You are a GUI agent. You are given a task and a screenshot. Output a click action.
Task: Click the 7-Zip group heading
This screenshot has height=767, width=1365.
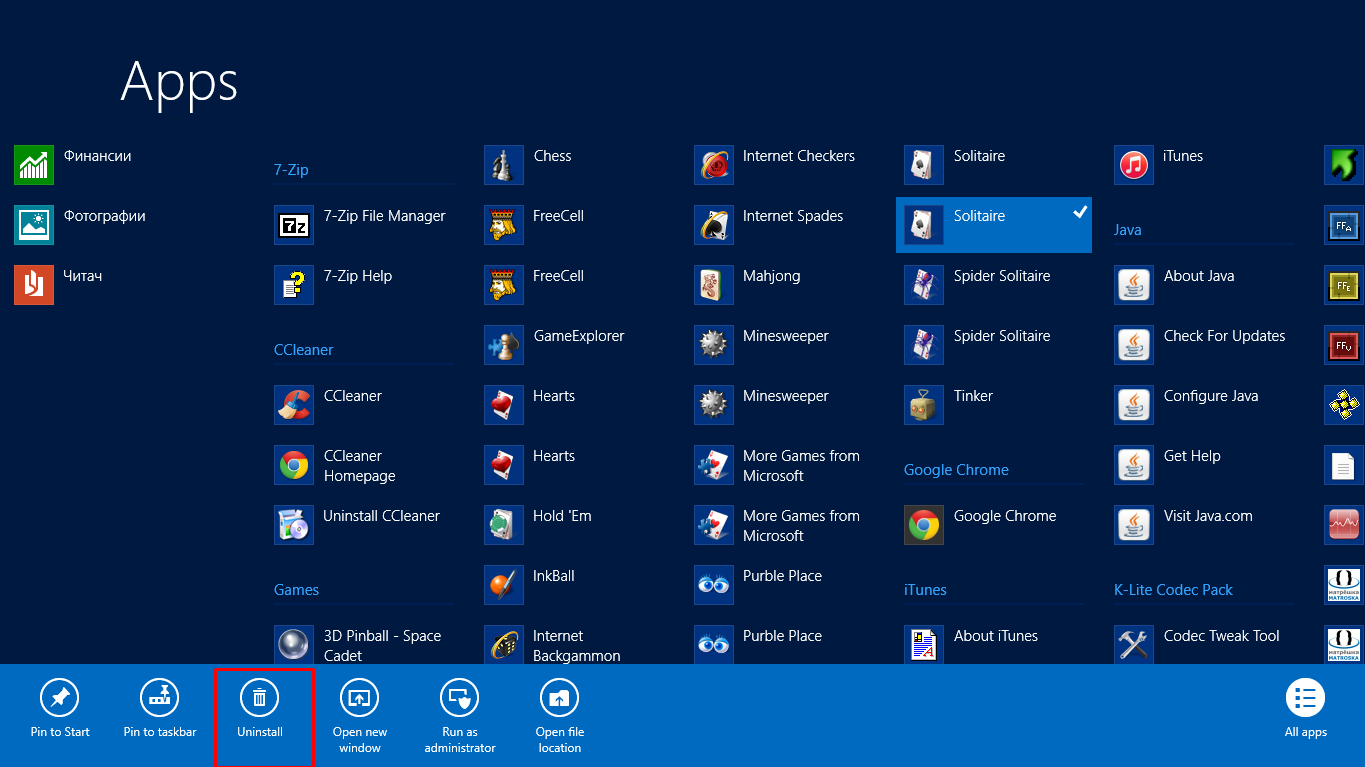click(291, 170)
